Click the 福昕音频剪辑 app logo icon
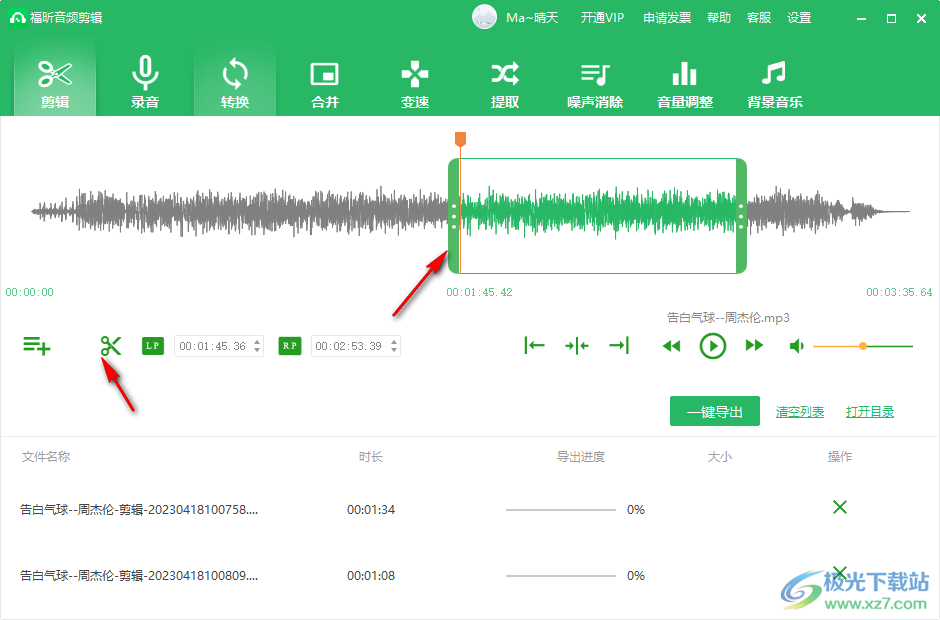The image size is (940, 620). (17, 18)
